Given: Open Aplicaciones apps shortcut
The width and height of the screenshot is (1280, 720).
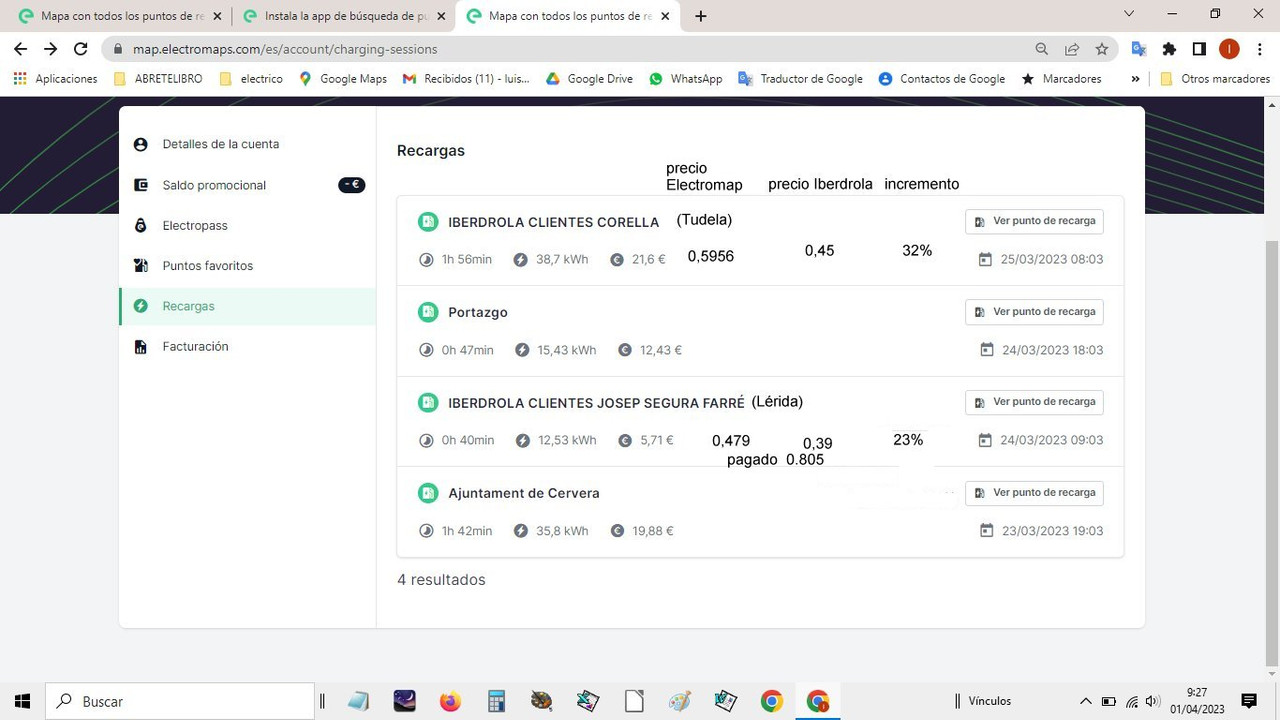Looking at the screenshot, I should pos(56,79).
